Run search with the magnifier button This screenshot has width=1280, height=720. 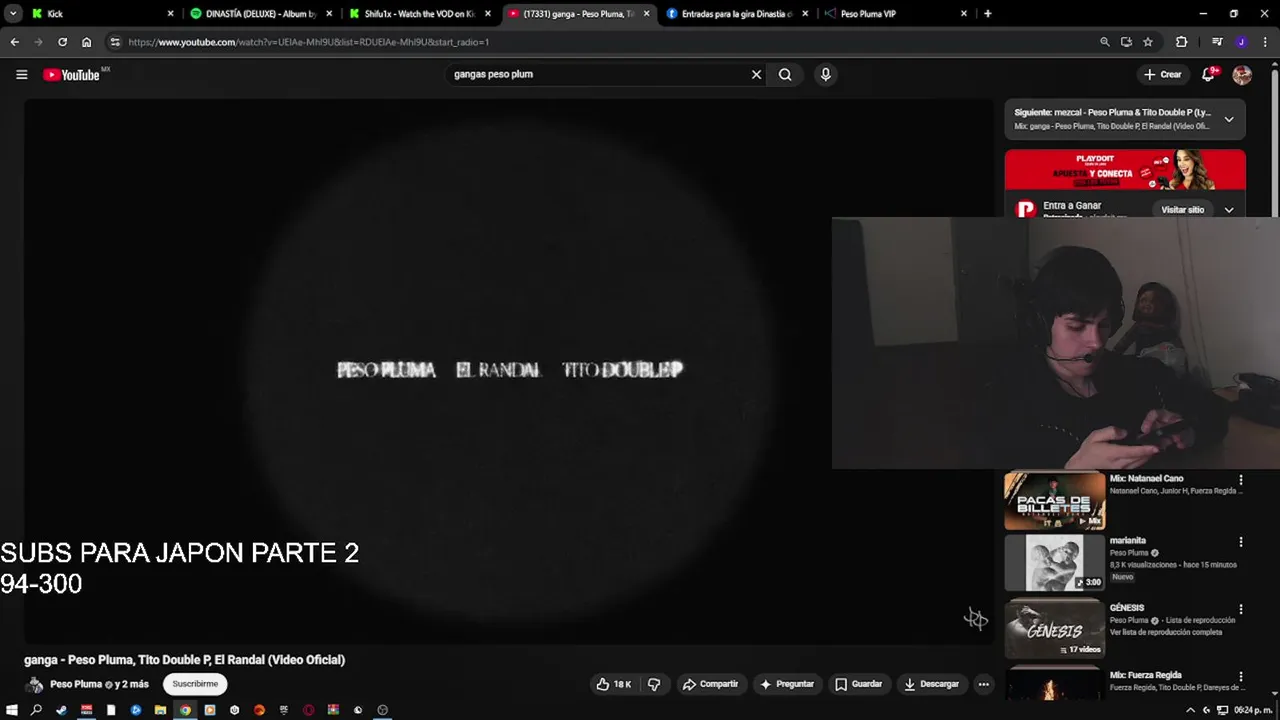[785, 74]
